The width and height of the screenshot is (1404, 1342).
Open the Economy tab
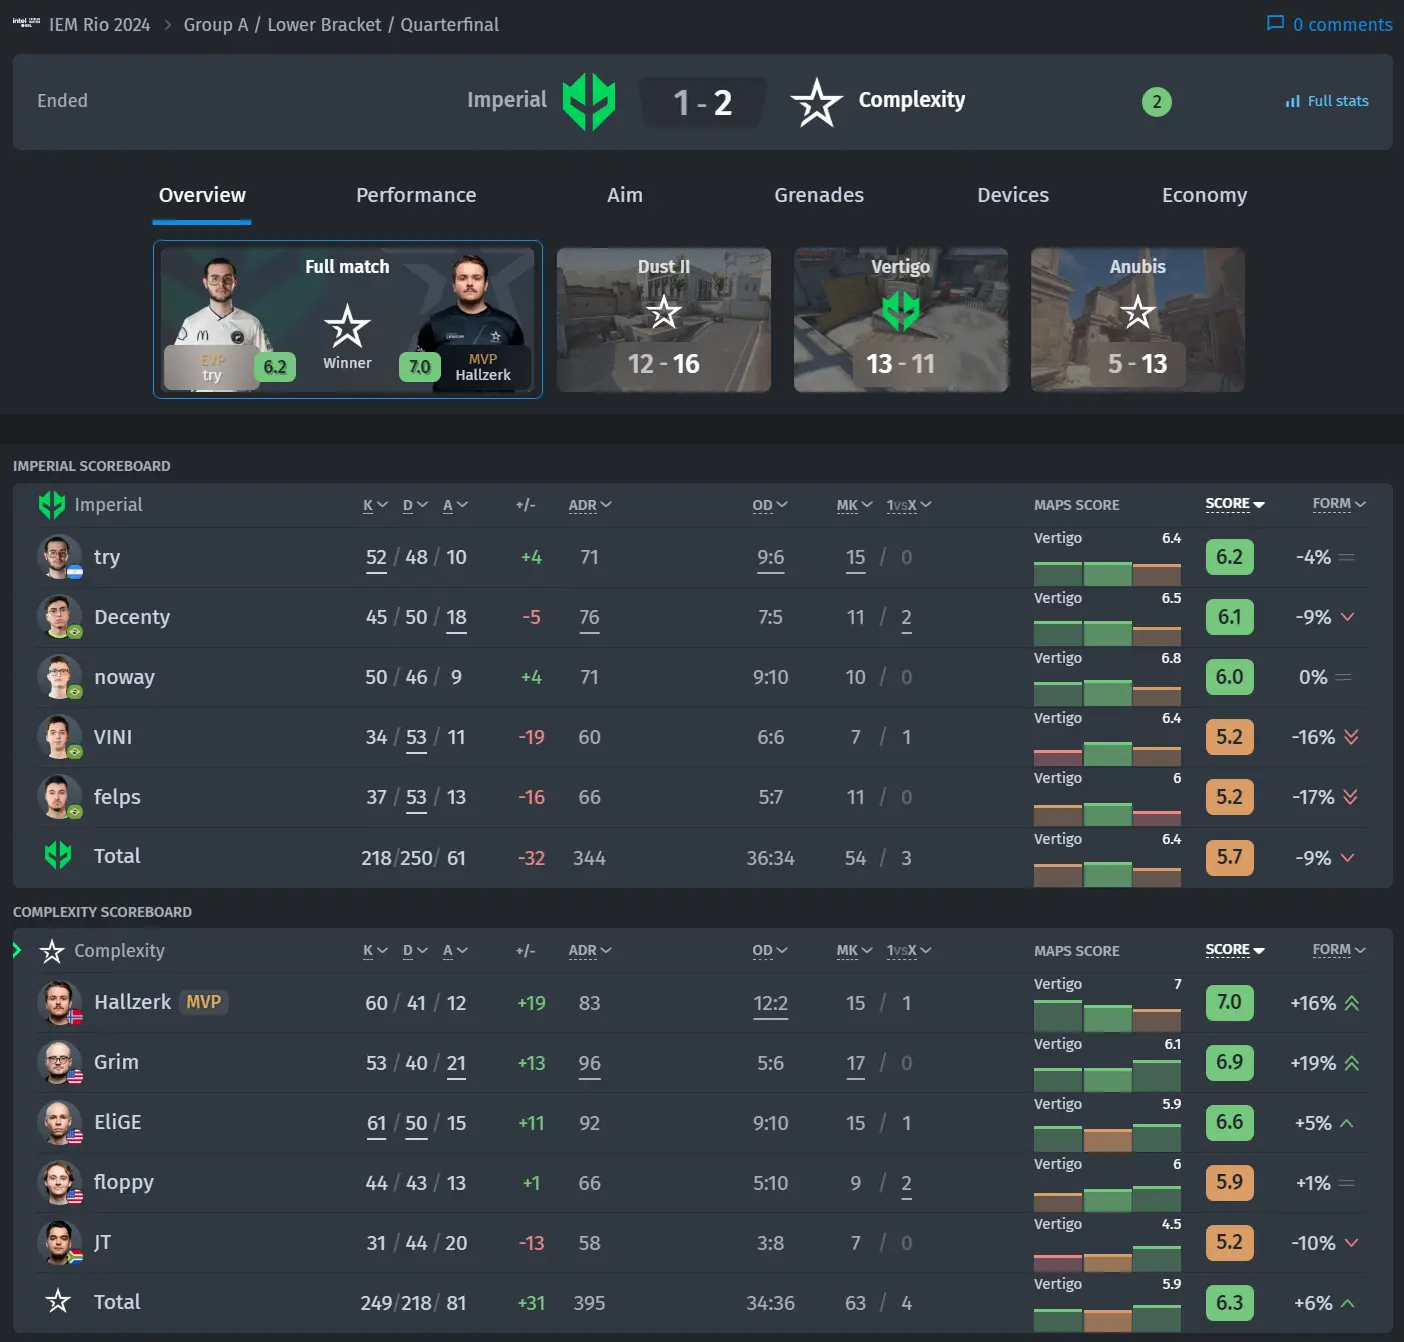(1204, 195)
